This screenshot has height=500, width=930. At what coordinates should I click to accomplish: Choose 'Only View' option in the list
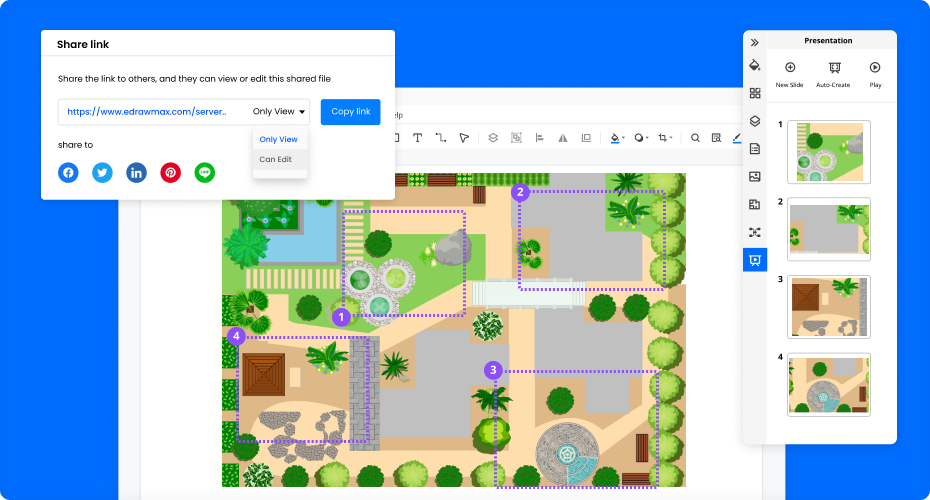pyautogui.click(x=278, y=139)
